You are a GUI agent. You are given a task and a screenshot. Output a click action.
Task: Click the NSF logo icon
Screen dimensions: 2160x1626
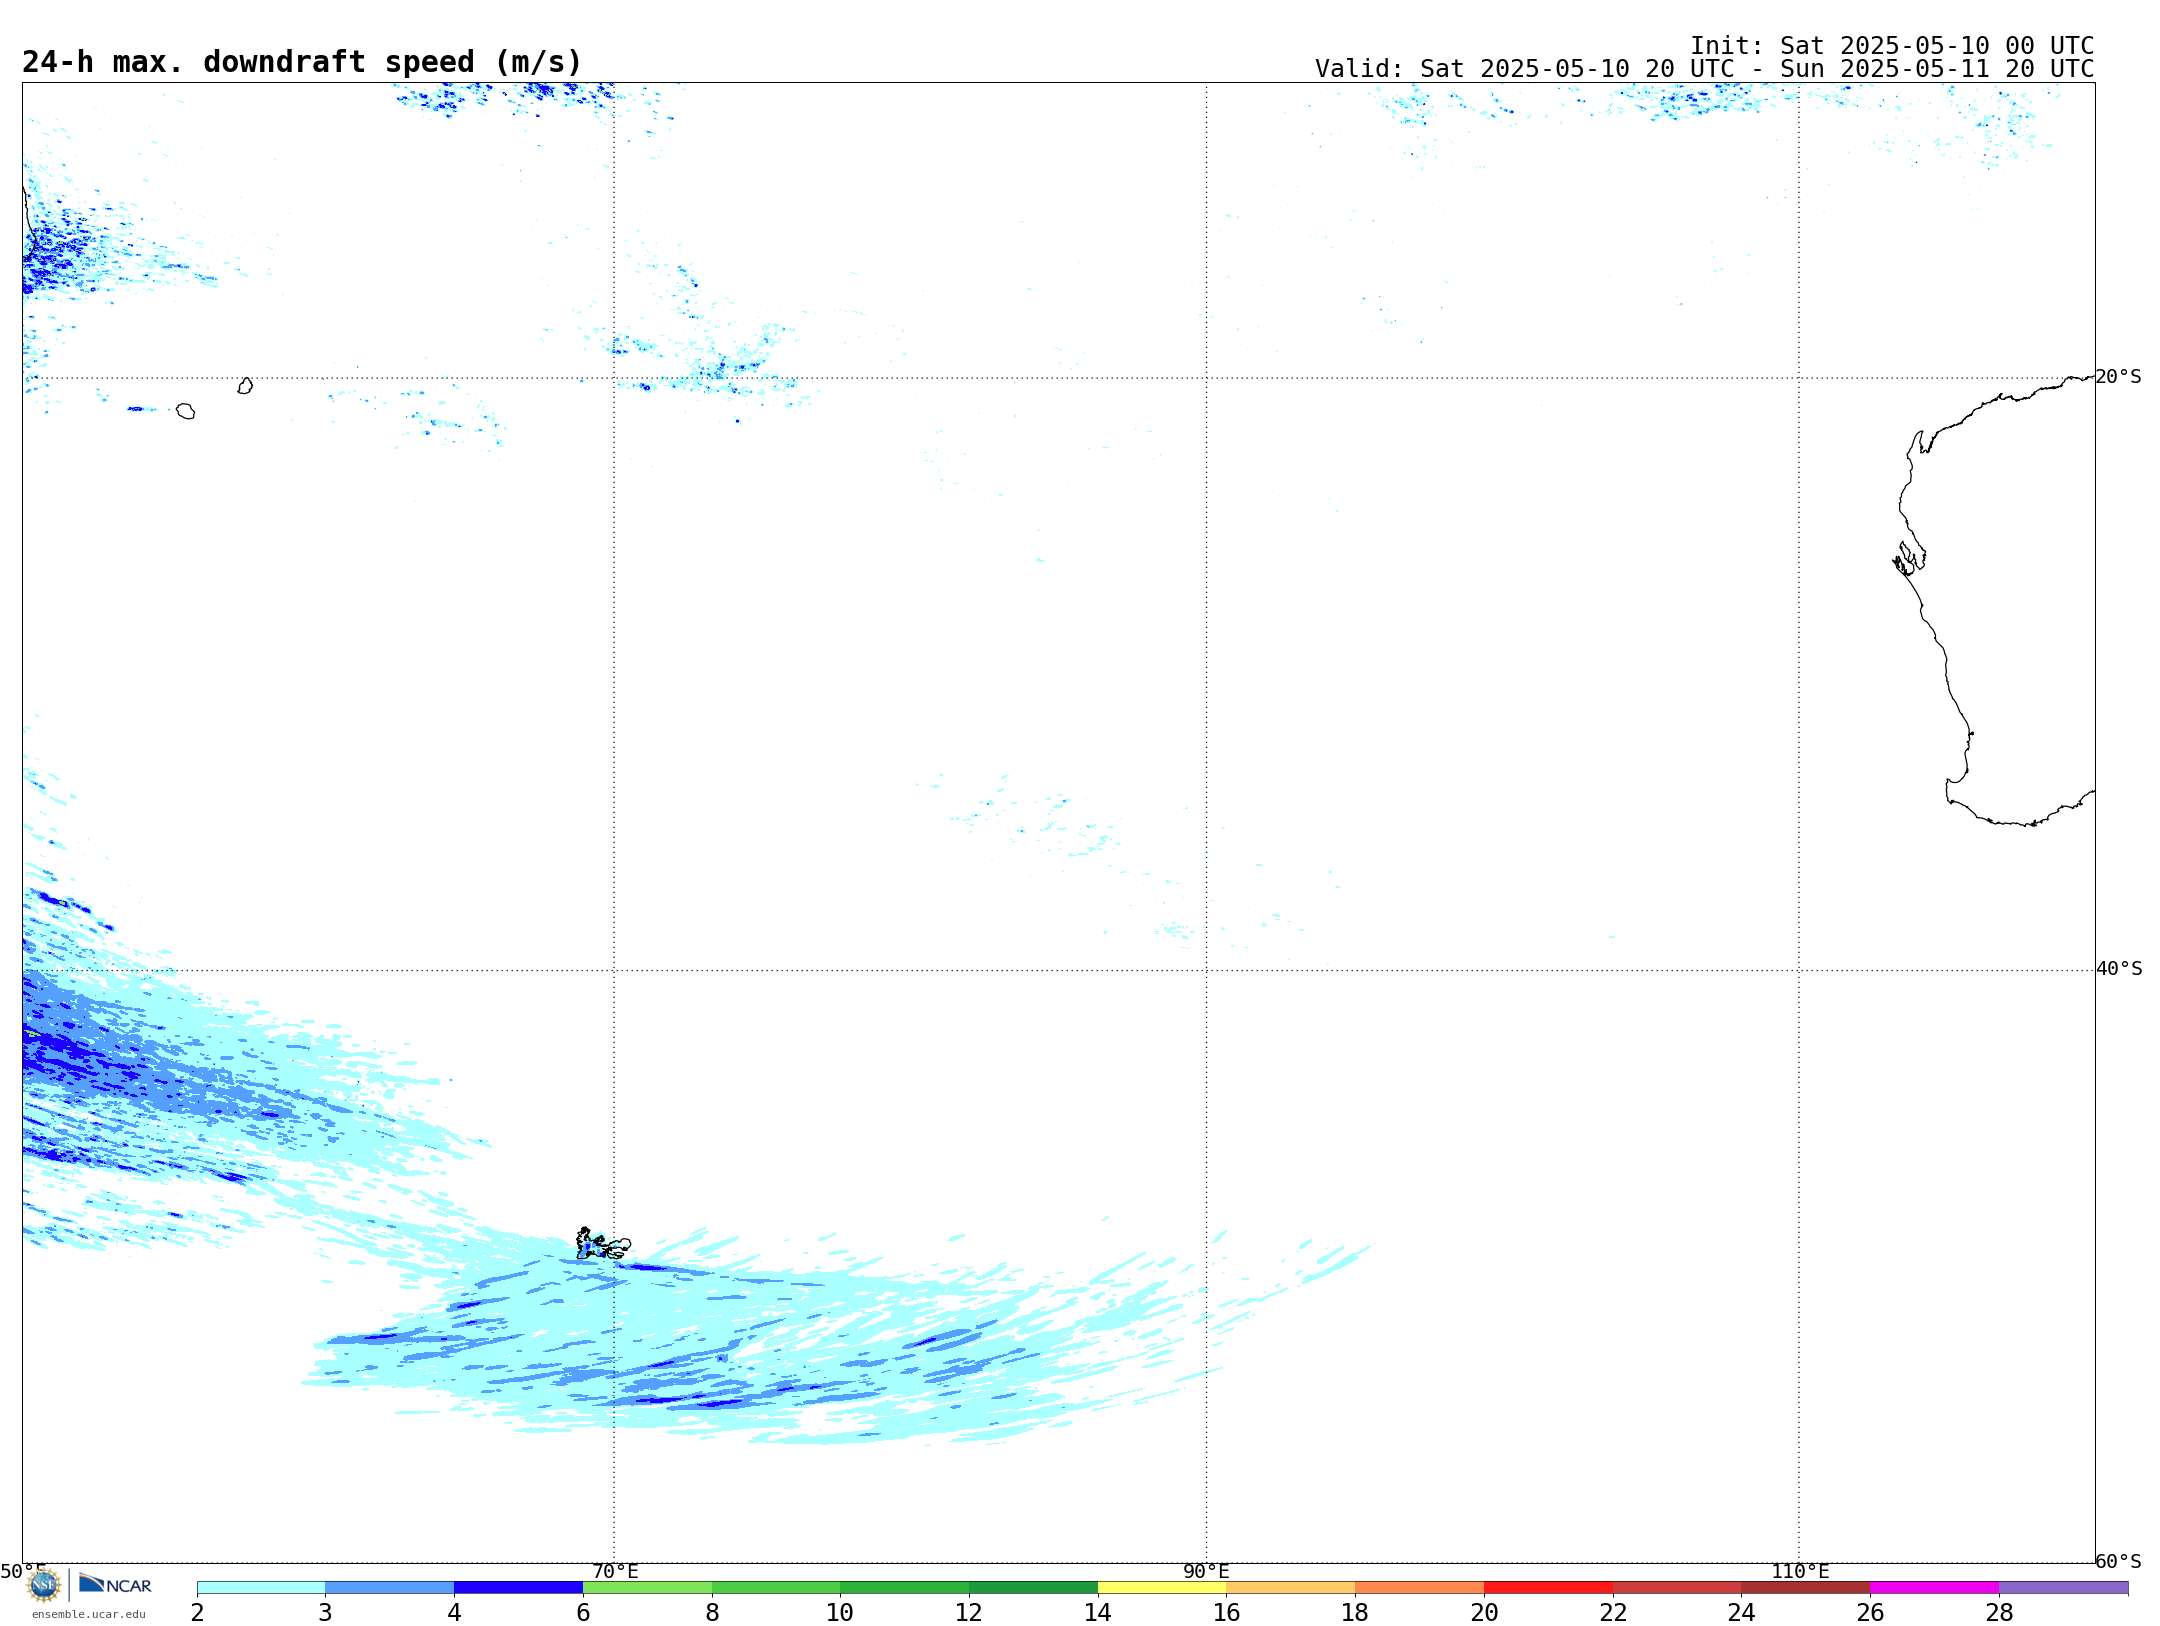coord(44,1585)
